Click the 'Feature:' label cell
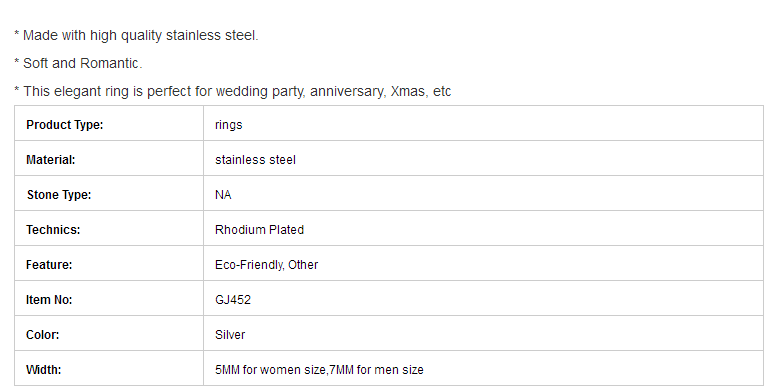 (109, 263)
